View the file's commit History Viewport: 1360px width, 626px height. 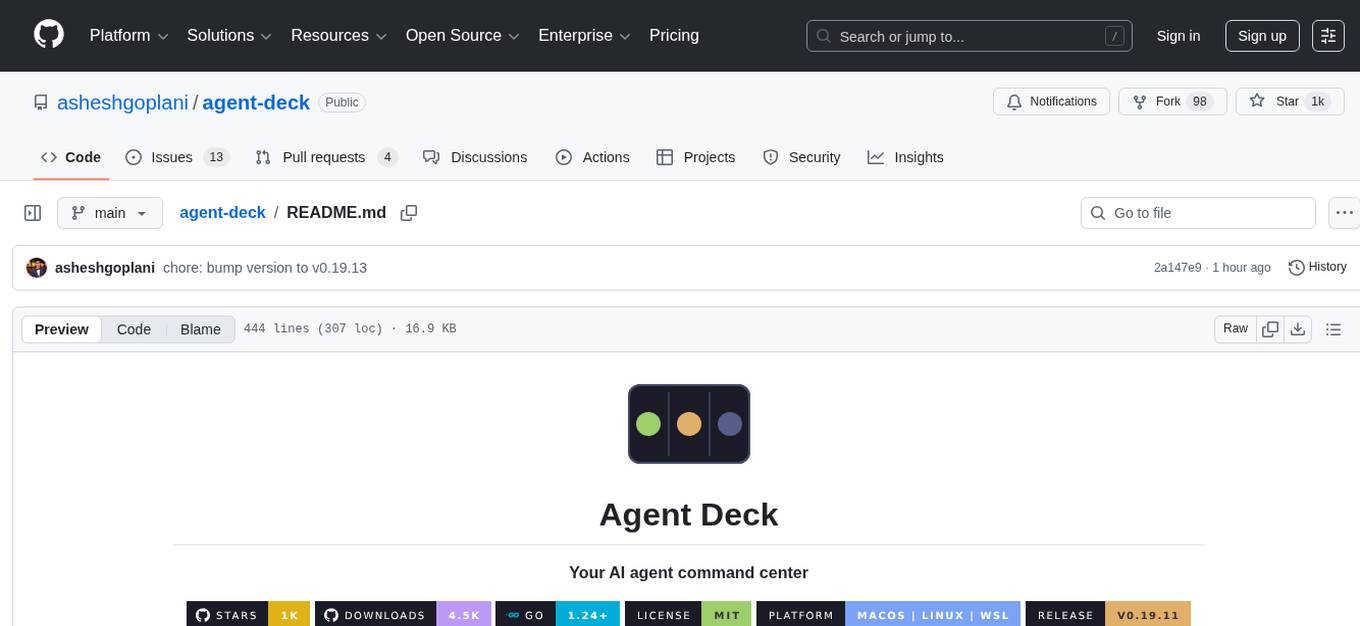point(1316,267)
